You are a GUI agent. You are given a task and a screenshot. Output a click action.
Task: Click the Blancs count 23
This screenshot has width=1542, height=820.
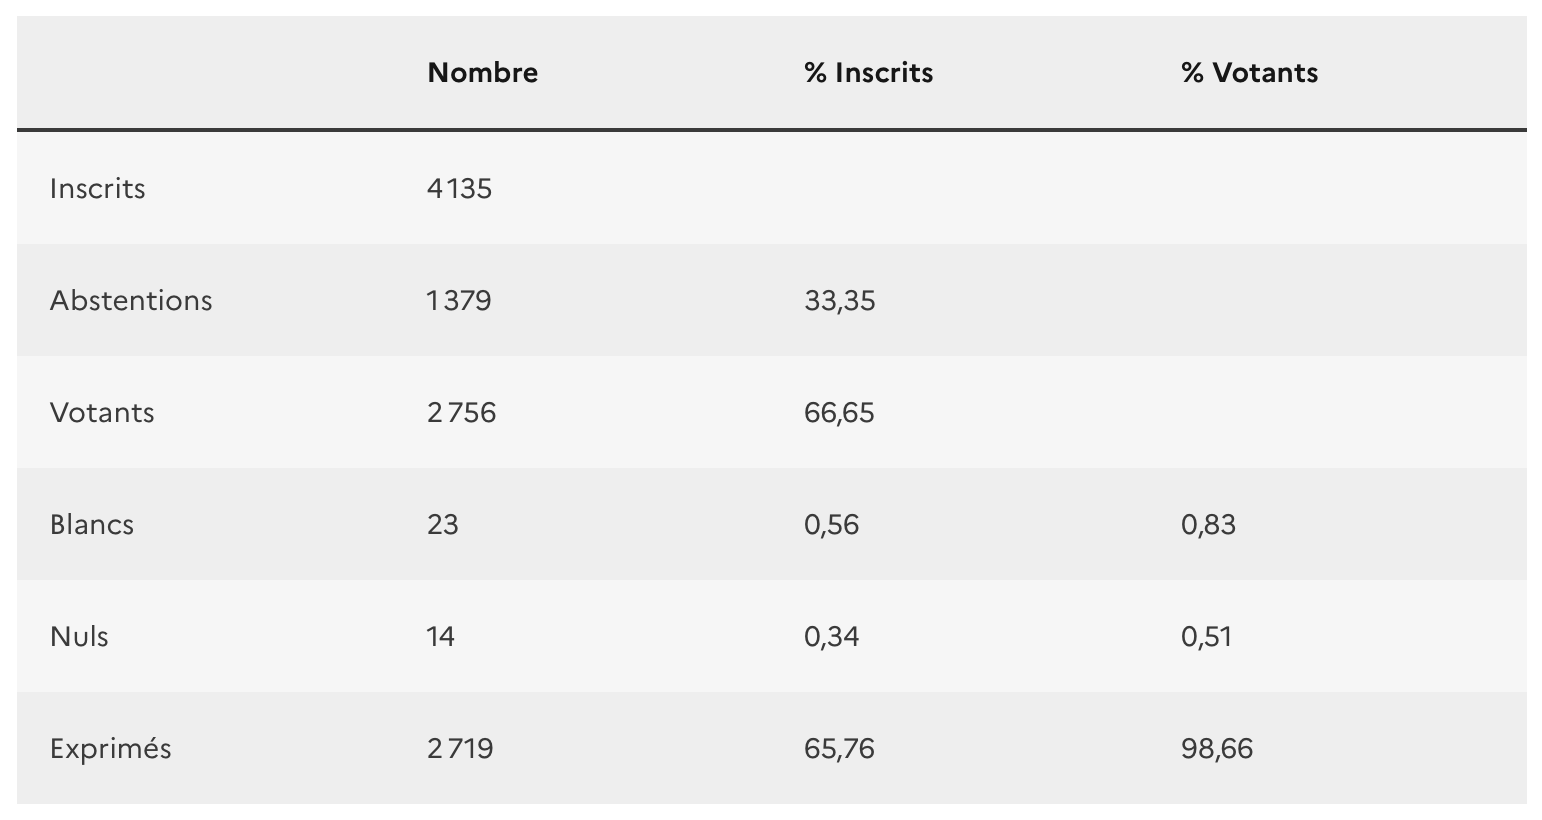(443, 525)
